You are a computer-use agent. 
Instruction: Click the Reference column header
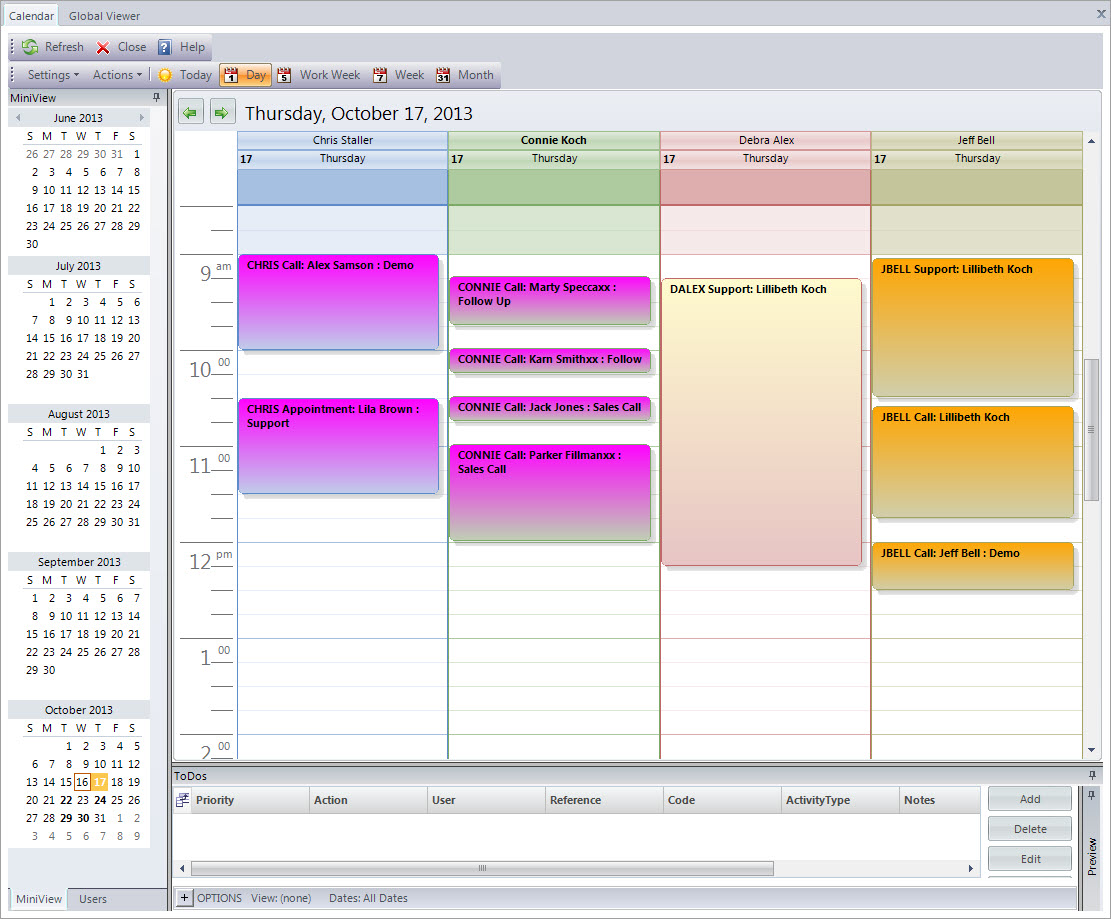[604, 800]
